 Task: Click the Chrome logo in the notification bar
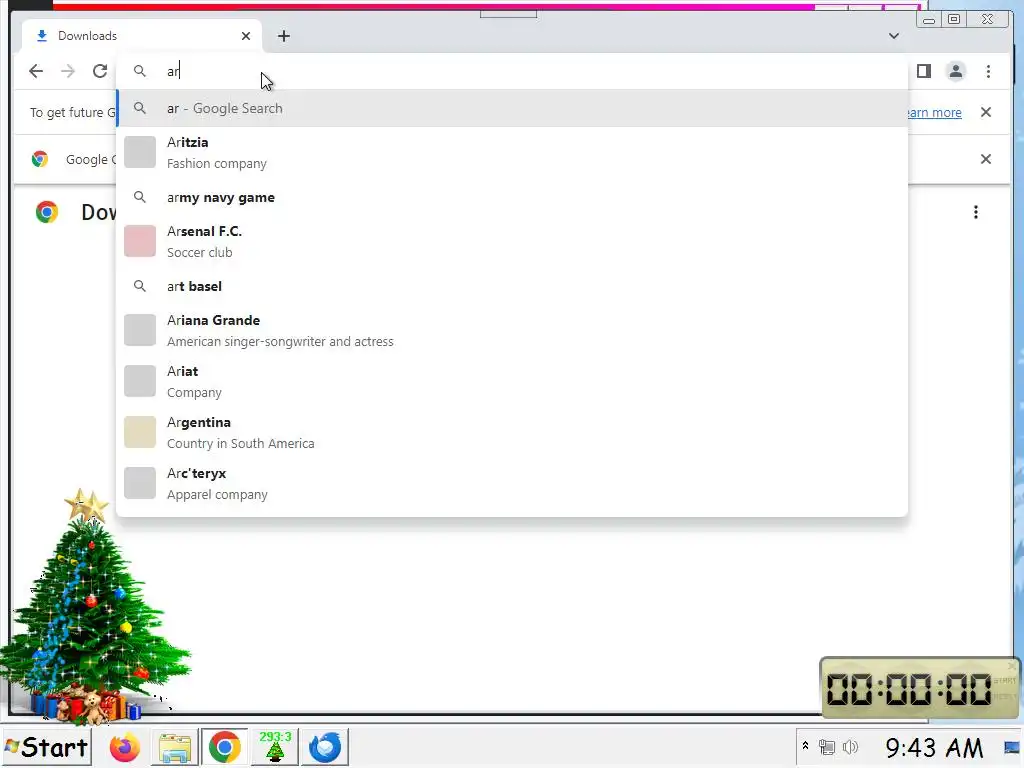coord(40,159)
